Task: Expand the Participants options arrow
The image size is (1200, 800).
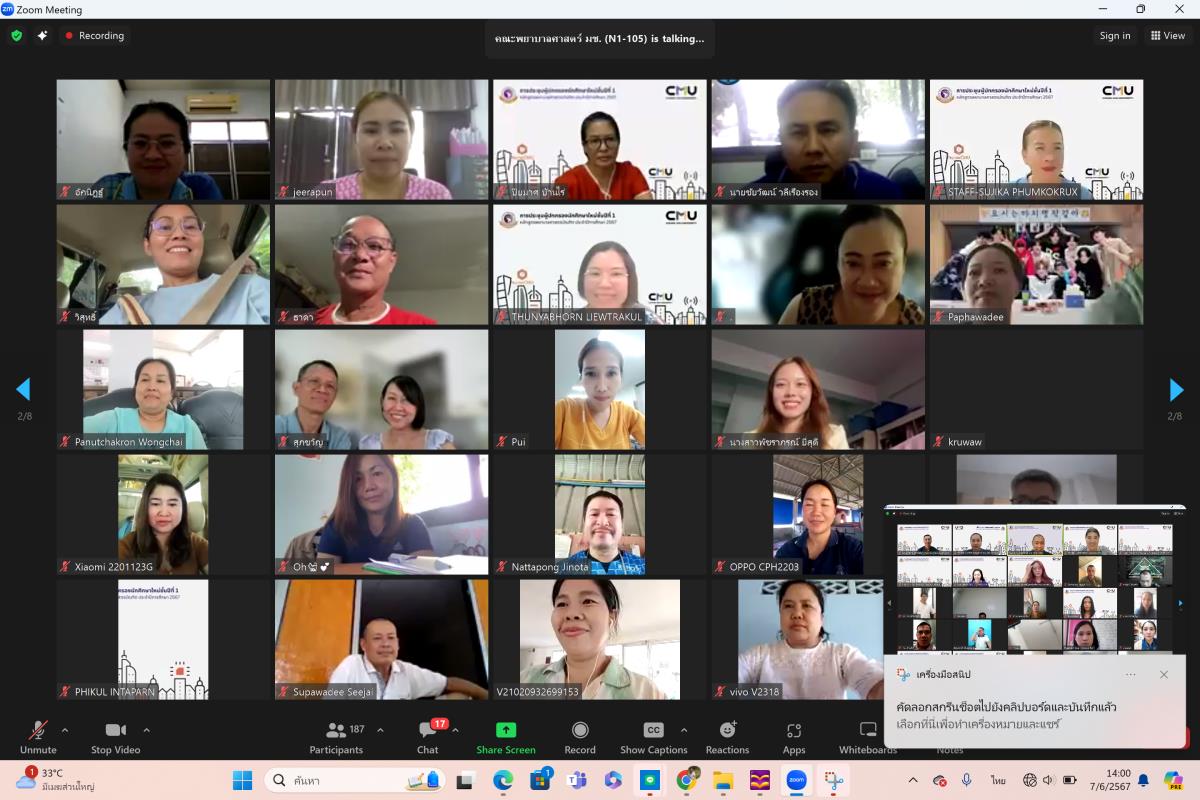Action: [x=380, y=730]
